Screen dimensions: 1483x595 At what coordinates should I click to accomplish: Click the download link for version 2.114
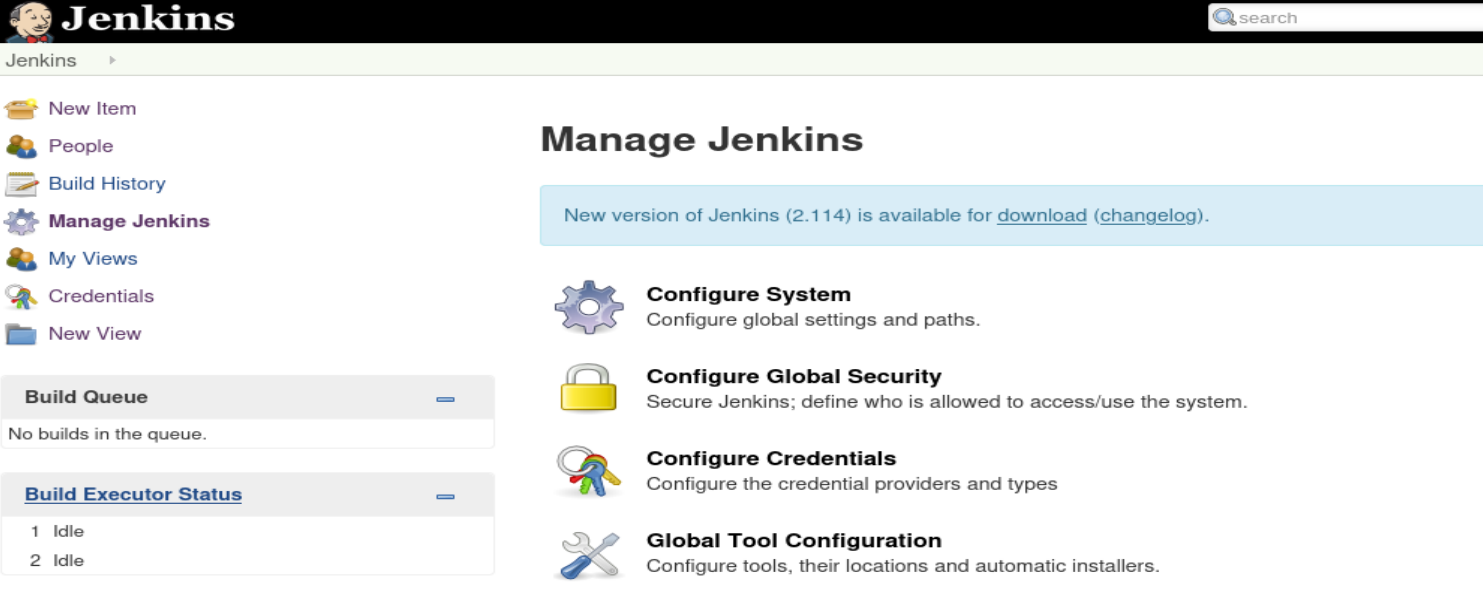[1042, 215]
